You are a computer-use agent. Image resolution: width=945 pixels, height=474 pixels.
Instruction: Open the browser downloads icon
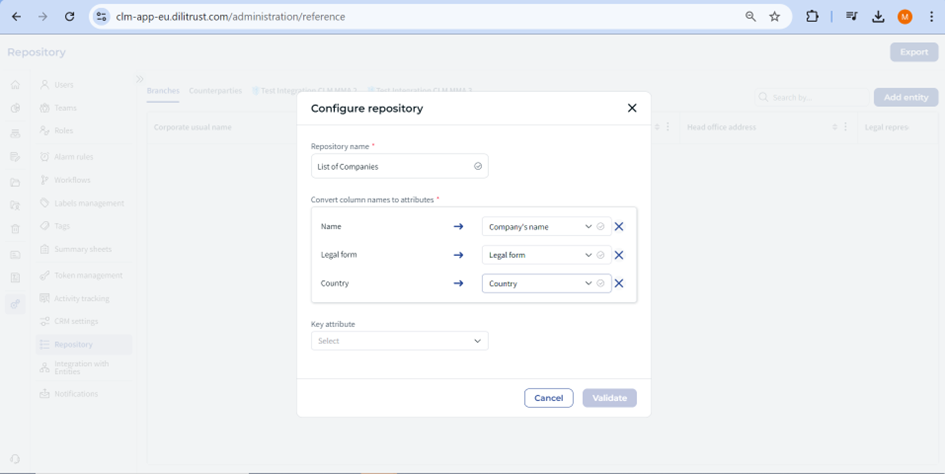tap(878, 17)
